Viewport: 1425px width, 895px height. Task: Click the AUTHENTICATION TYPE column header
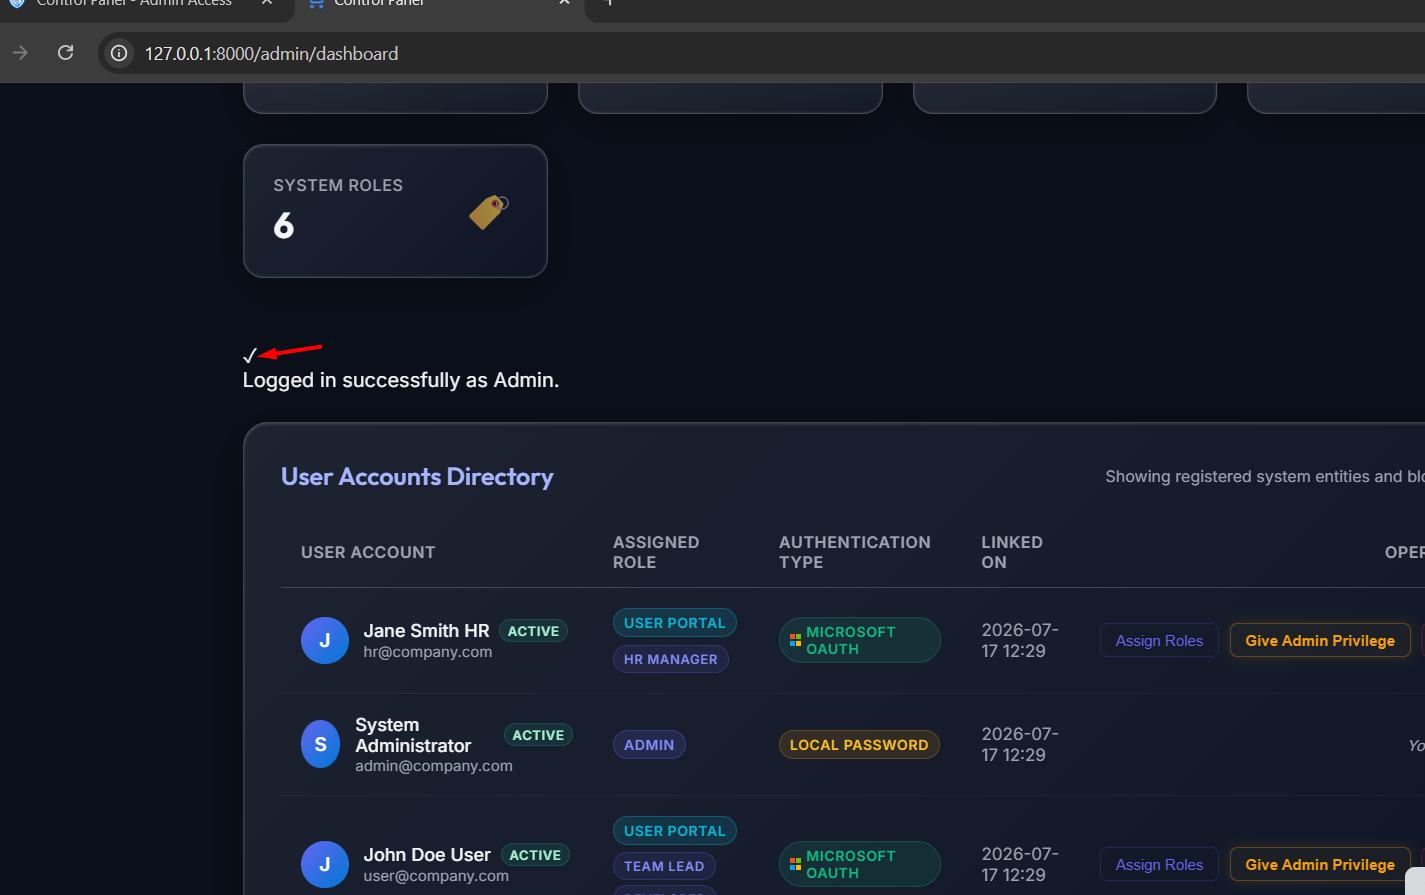[855, 553]
